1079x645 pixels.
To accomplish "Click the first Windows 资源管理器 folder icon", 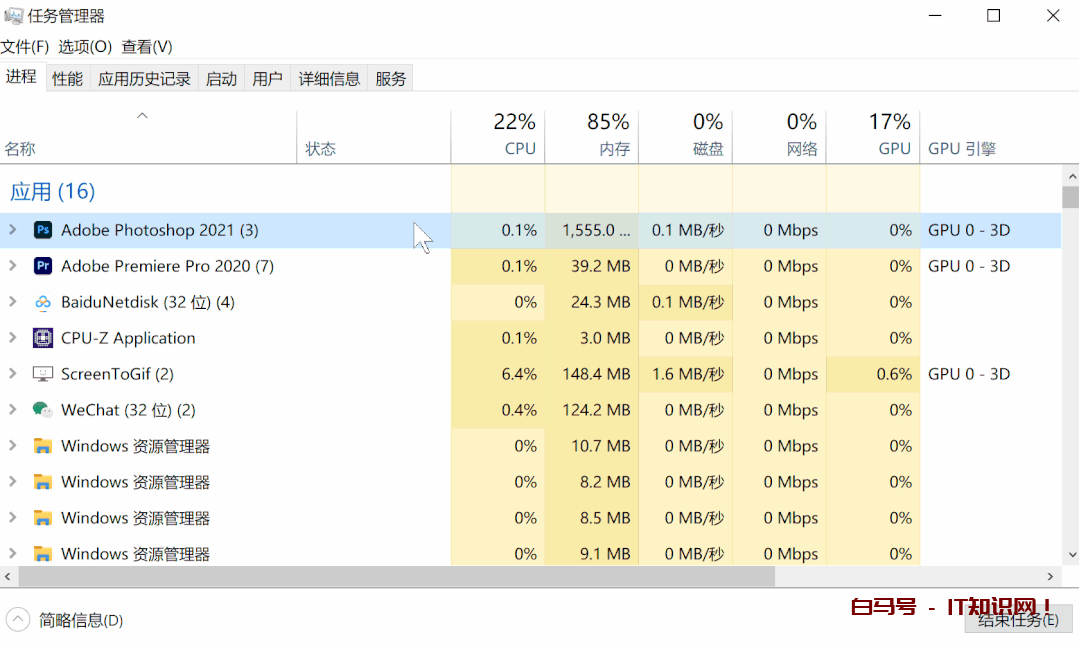I will pyautogui.click(x=43, y=446).
